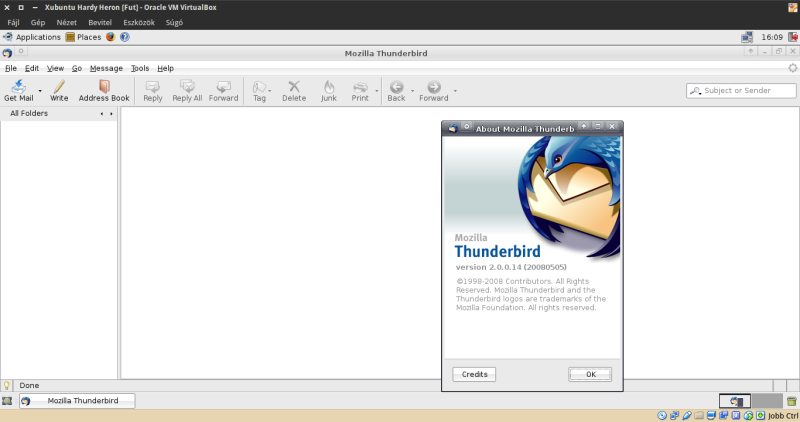Viewport: 800px width, 422px height.
Task: Click the status bar lightbulb icon
Action: click(7, 385)
